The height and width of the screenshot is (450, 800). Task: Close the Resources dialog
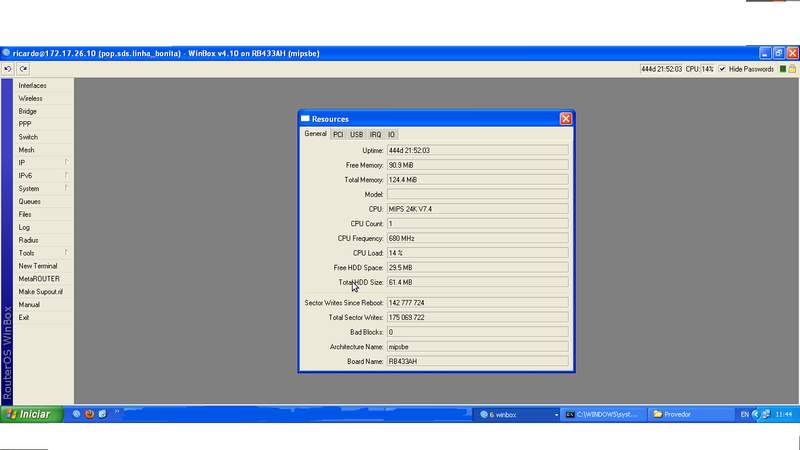(565, 119)
